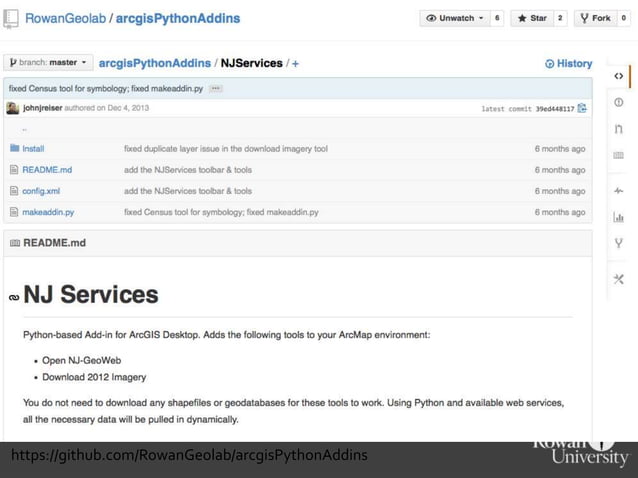This screenshot has width=638, height=478.
Task: Click the 'Download 2012 Imagery' bullet text
Action: 94,377
